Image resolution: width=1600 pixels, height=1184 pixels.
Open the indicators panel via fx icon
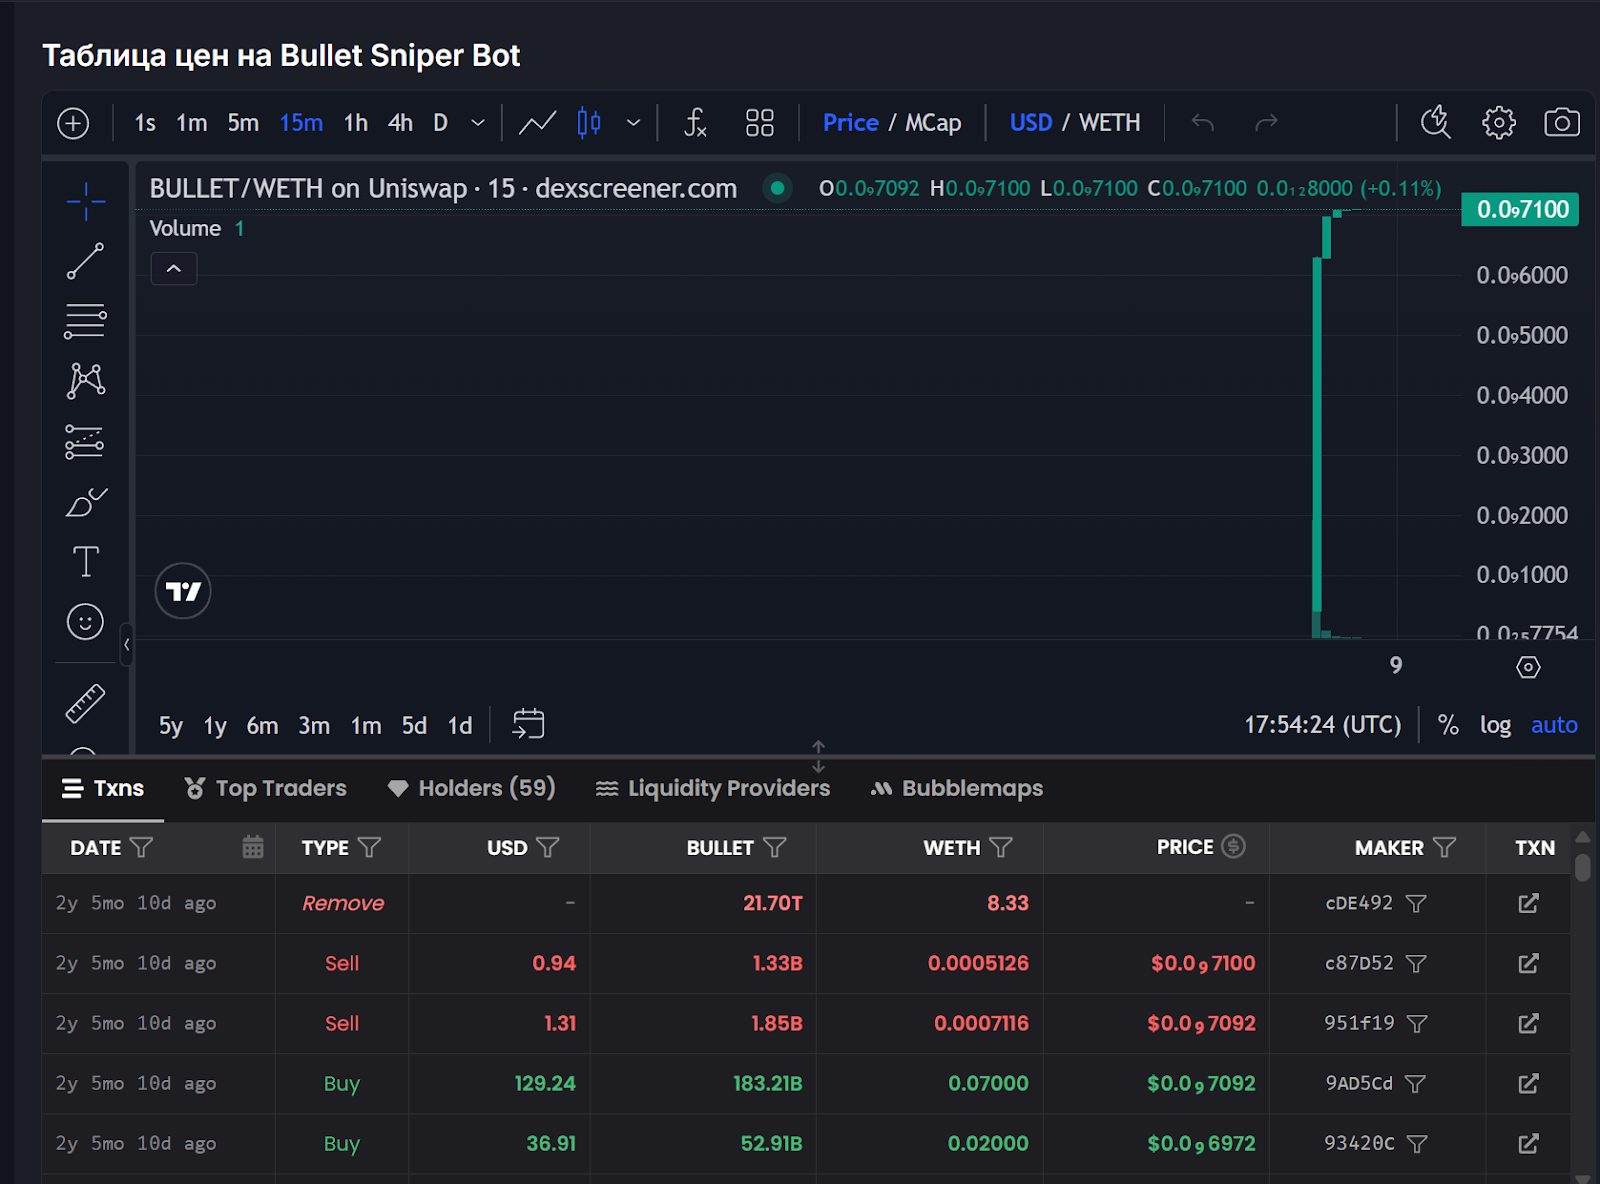[693, 123]
